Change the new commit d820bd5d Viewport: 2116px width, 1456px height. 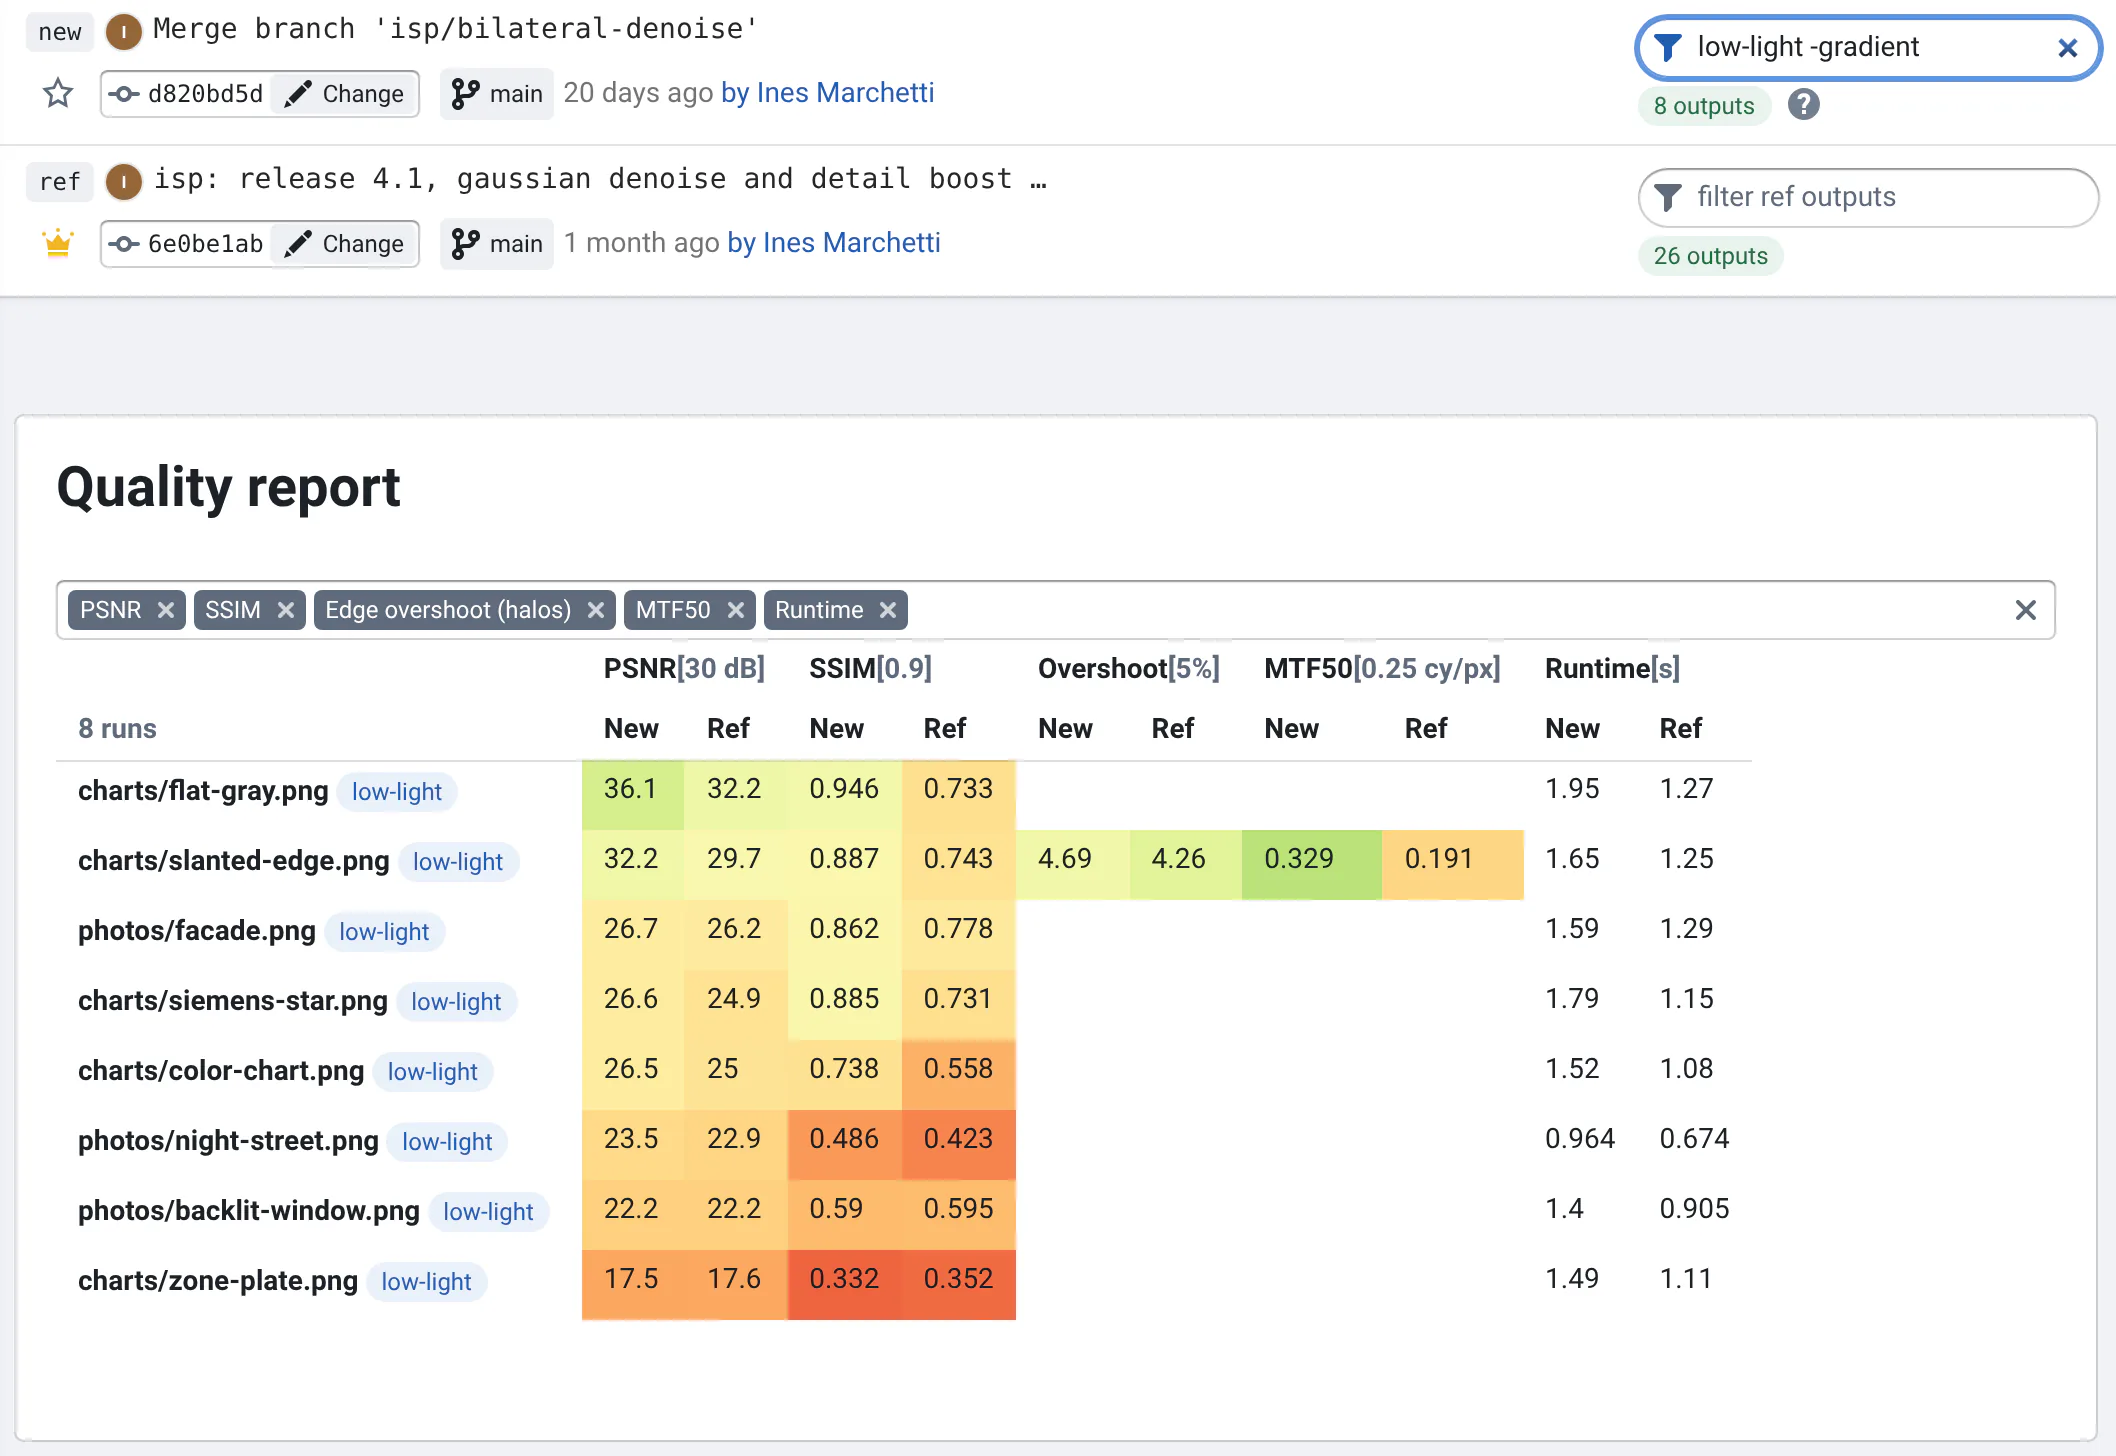(x=345, y=94)
